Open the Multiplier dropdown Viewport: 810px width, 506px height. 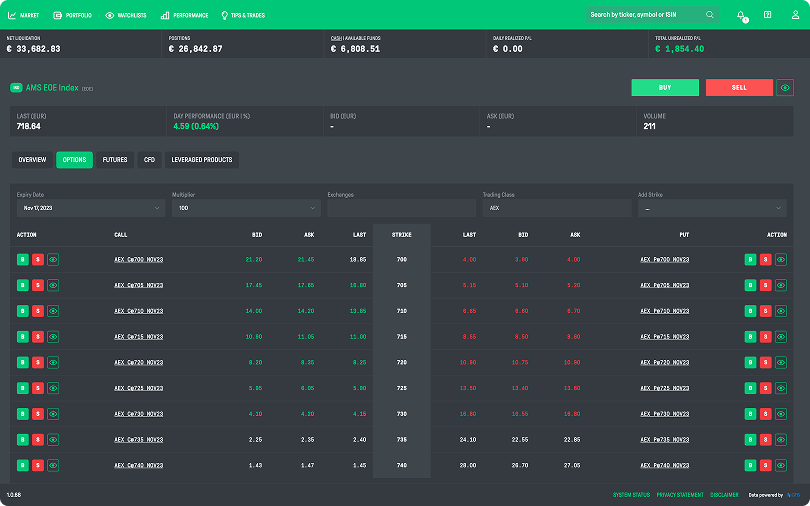click(245, 208)
